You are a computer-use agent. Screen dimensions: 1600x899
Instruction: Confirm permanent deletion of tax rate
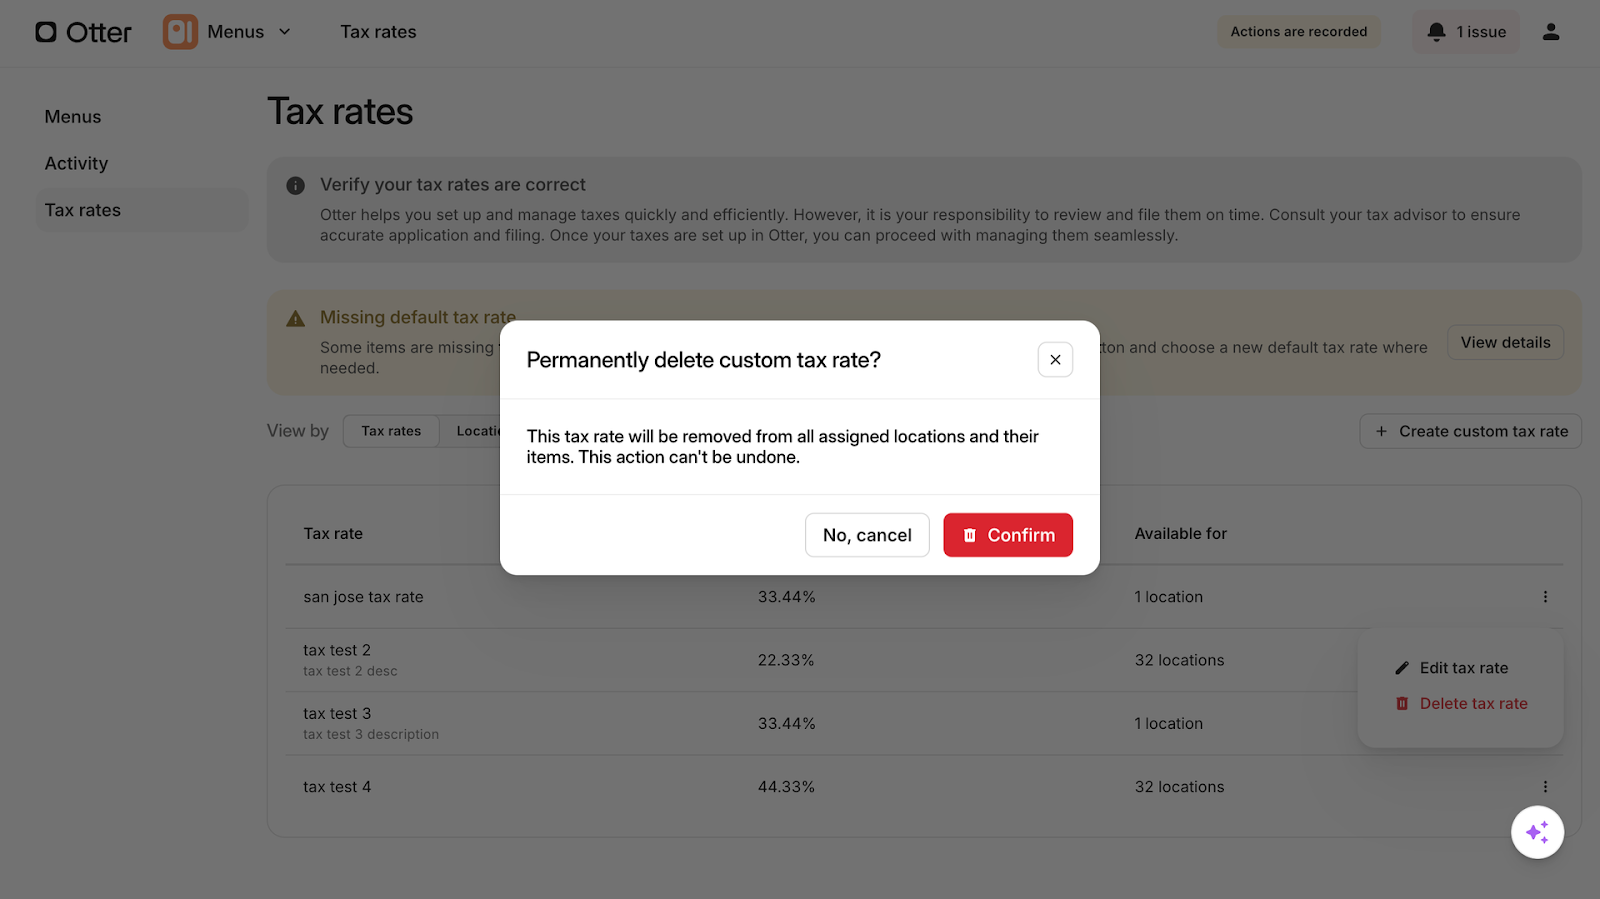(1007, 535)
